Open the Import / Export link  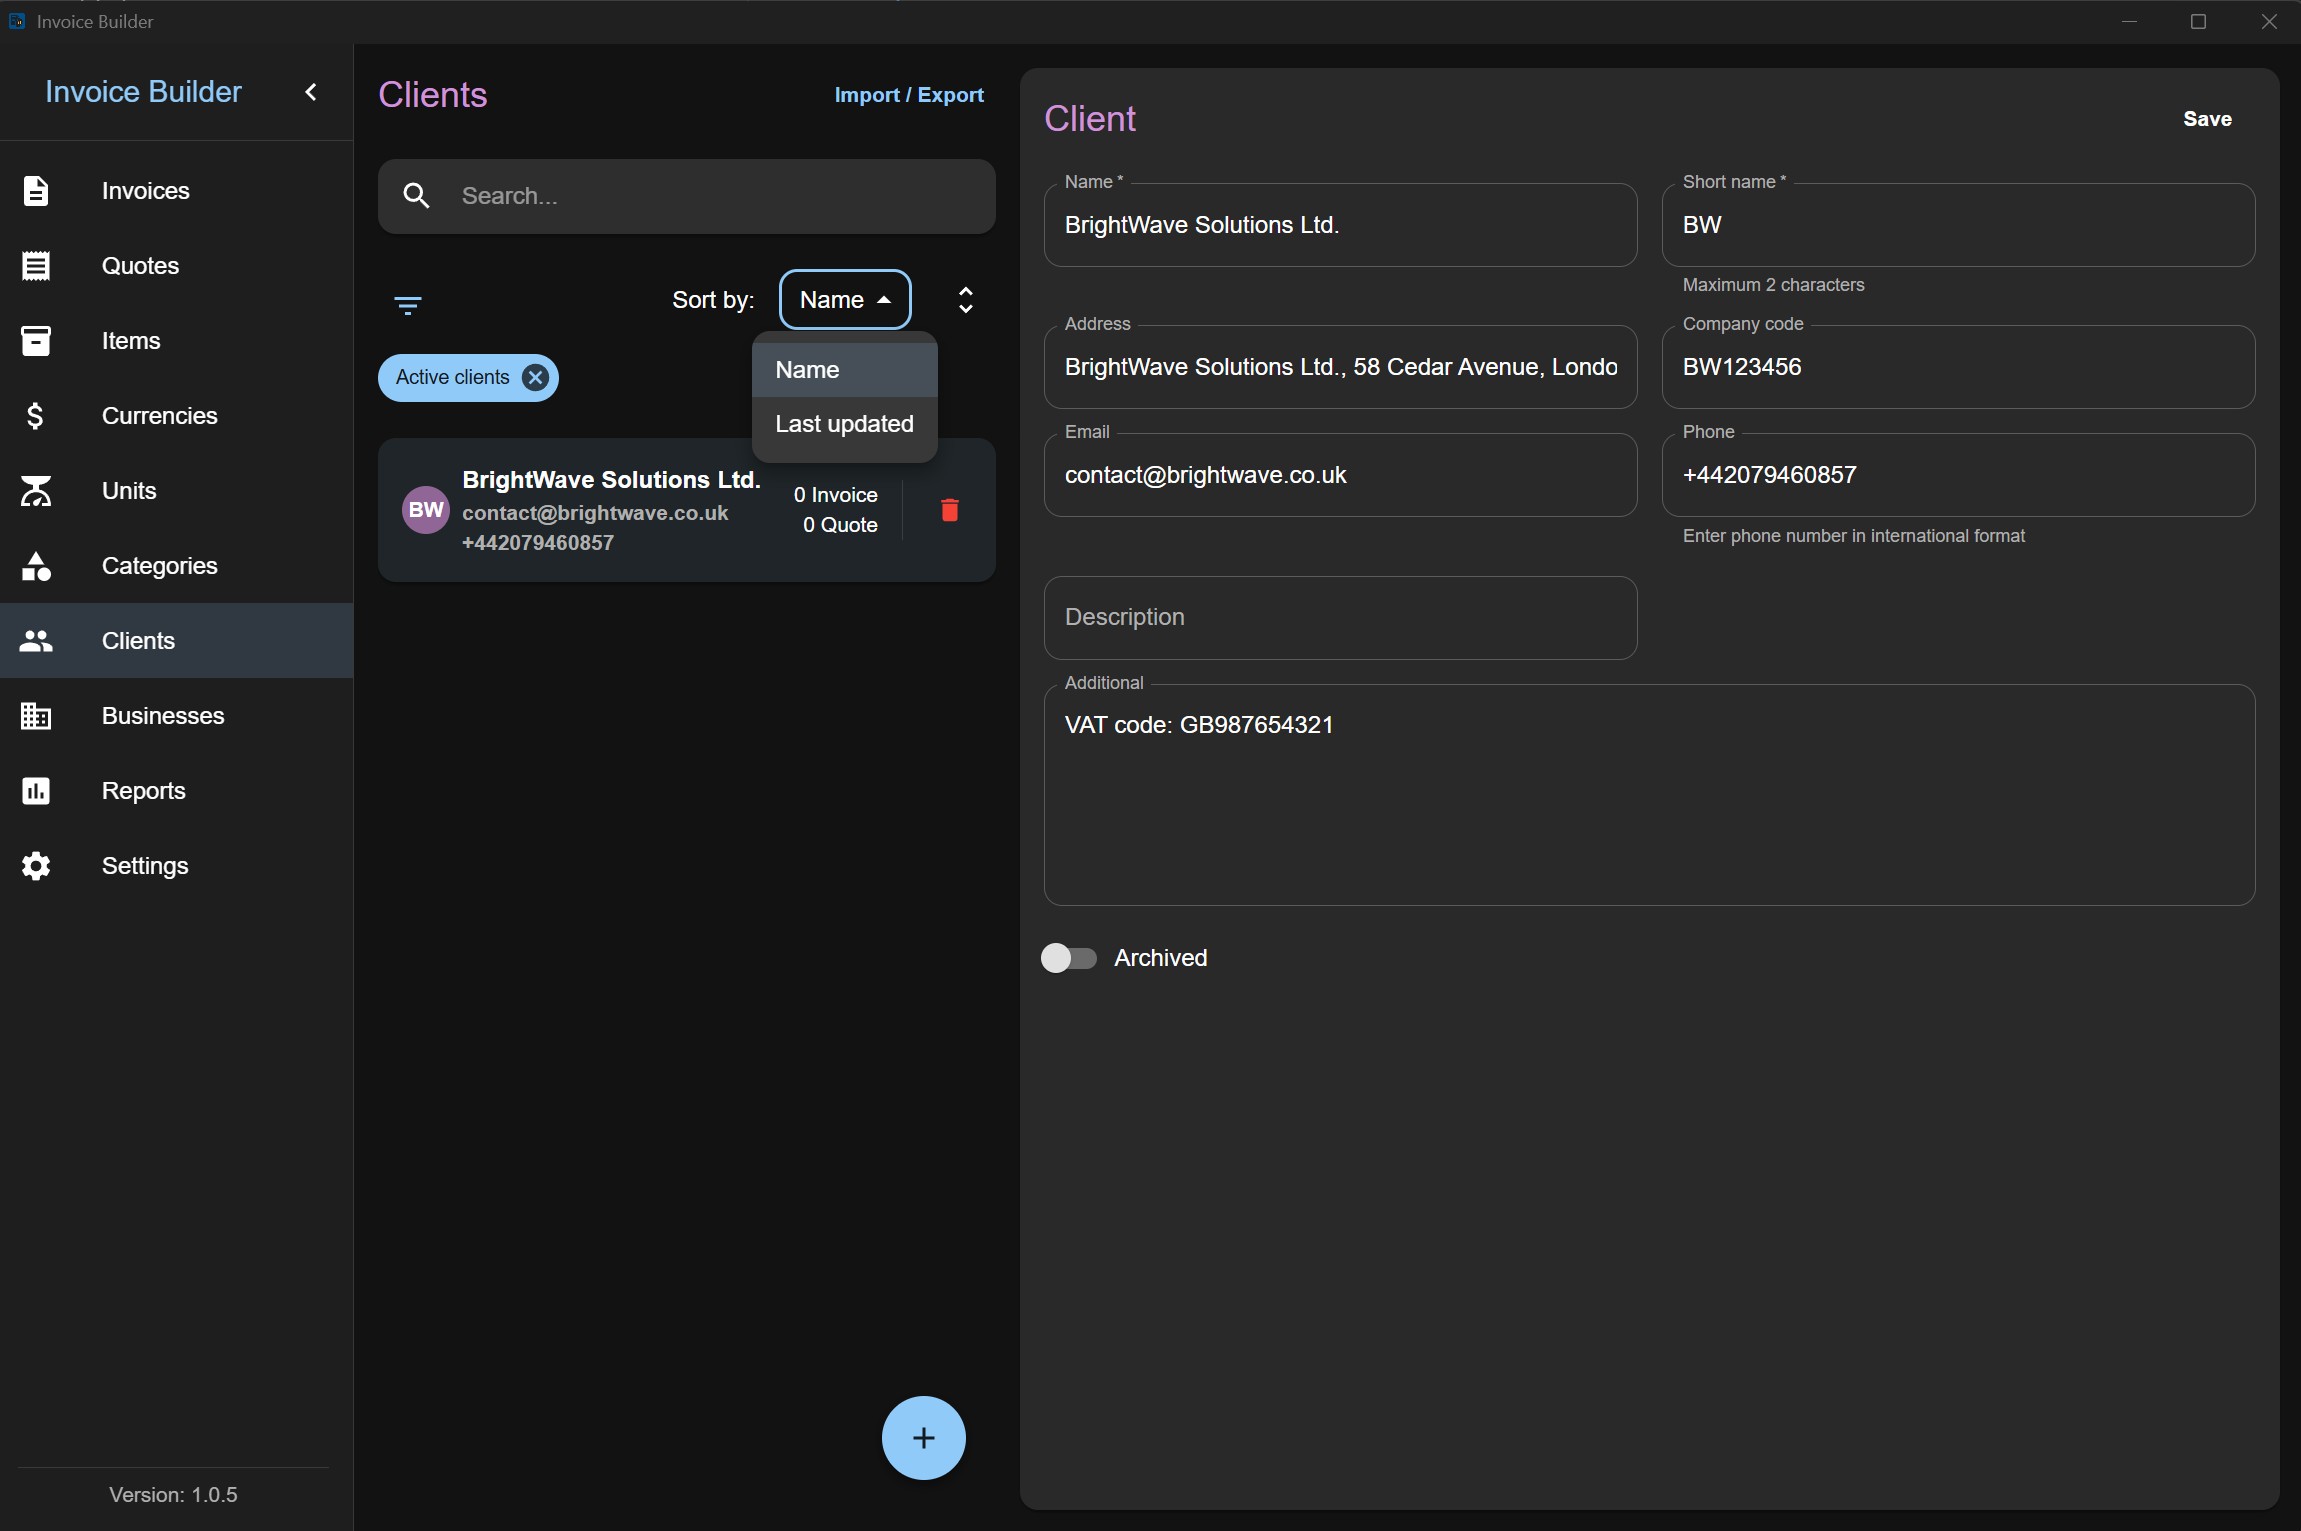point(909,95)
